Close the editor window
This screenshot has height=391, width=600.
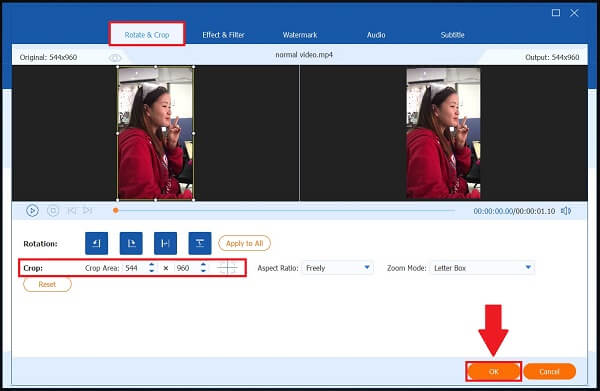click(x=574, y=13)
